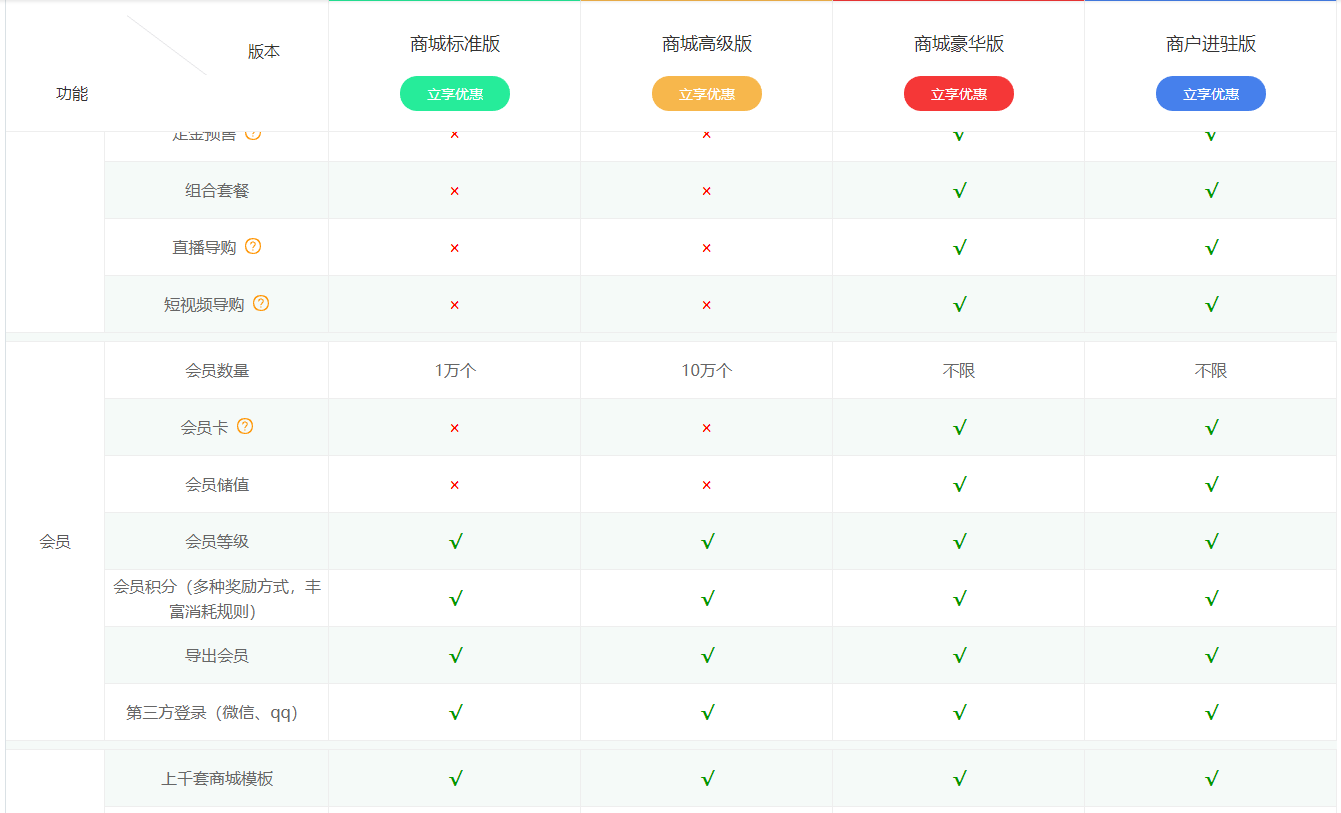Click the 会员卡 row label
The height and width of the screenshot is (813, 1341).
pyautogui.click(x=204, y=428)
